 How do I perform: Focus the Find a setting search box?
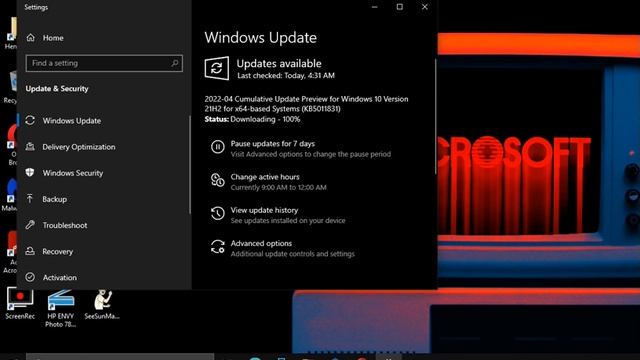pos(104,63)
